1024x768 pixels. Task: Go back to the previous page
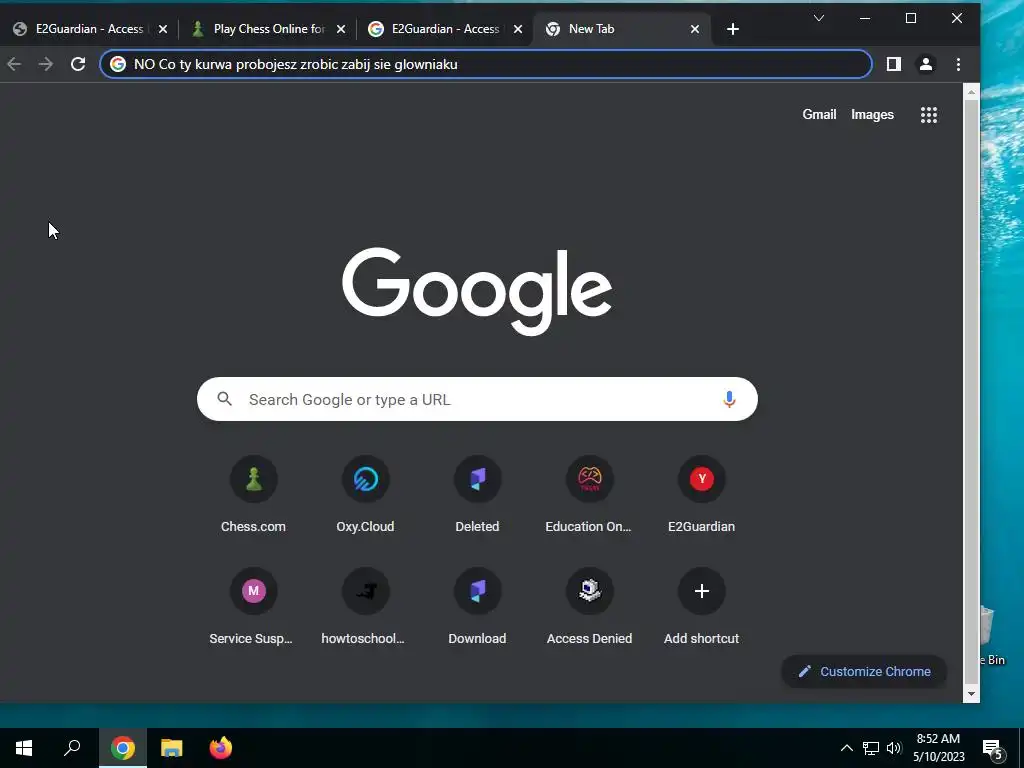click(14, 64)
